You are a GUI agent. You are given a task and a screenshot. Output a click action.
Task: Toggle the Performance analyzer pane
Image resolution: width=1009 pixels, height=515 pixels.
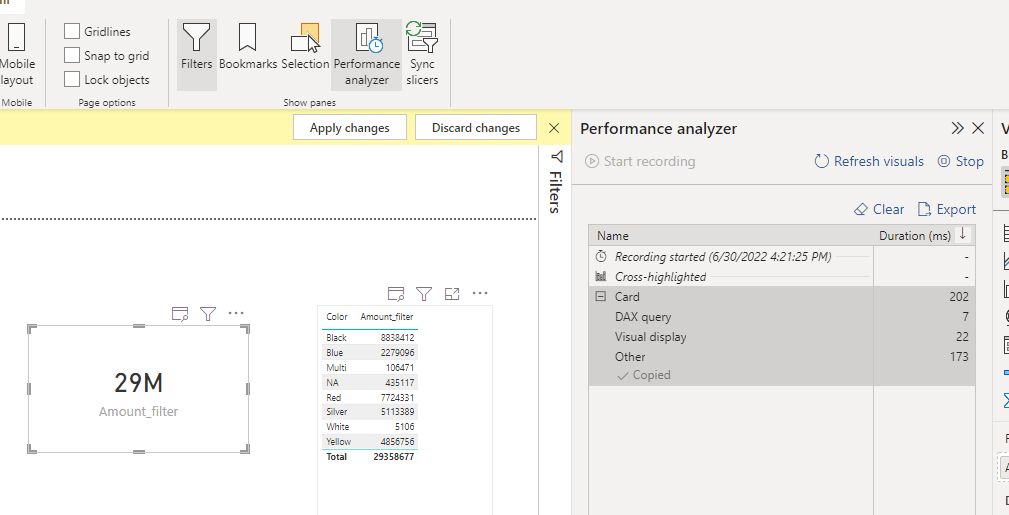coord(367,55)
